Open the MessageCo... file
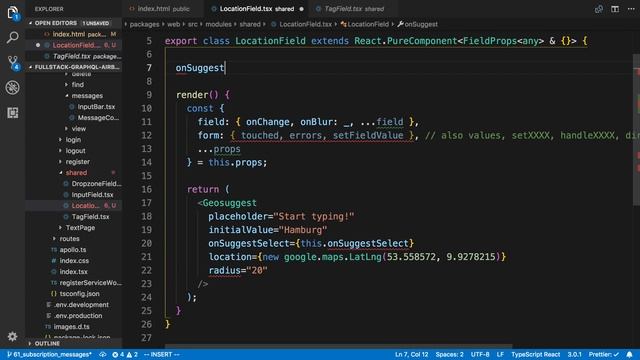 [98, 118]
